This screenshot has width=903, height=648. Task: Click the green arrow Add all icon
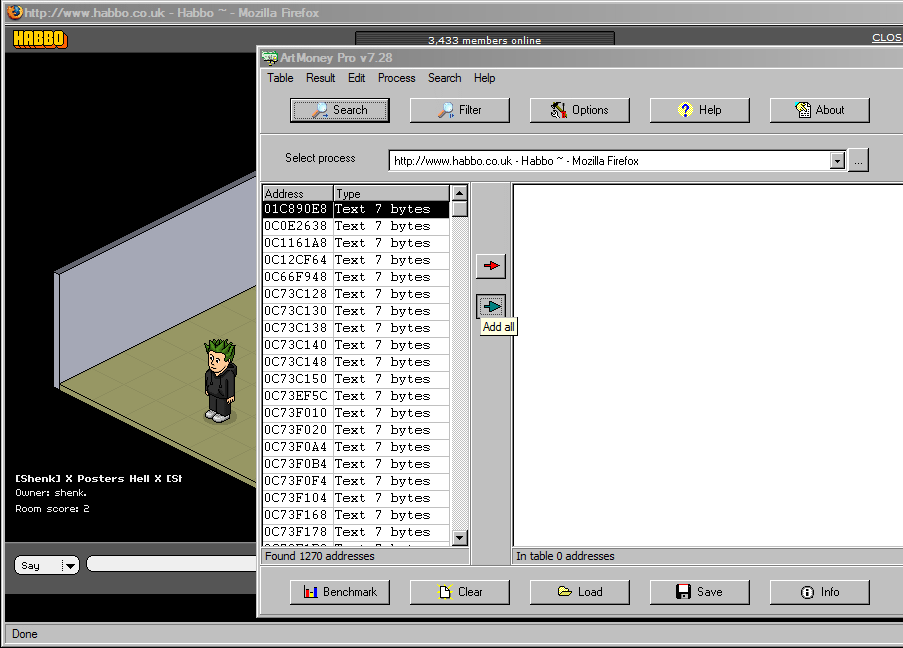coord(491,306)
